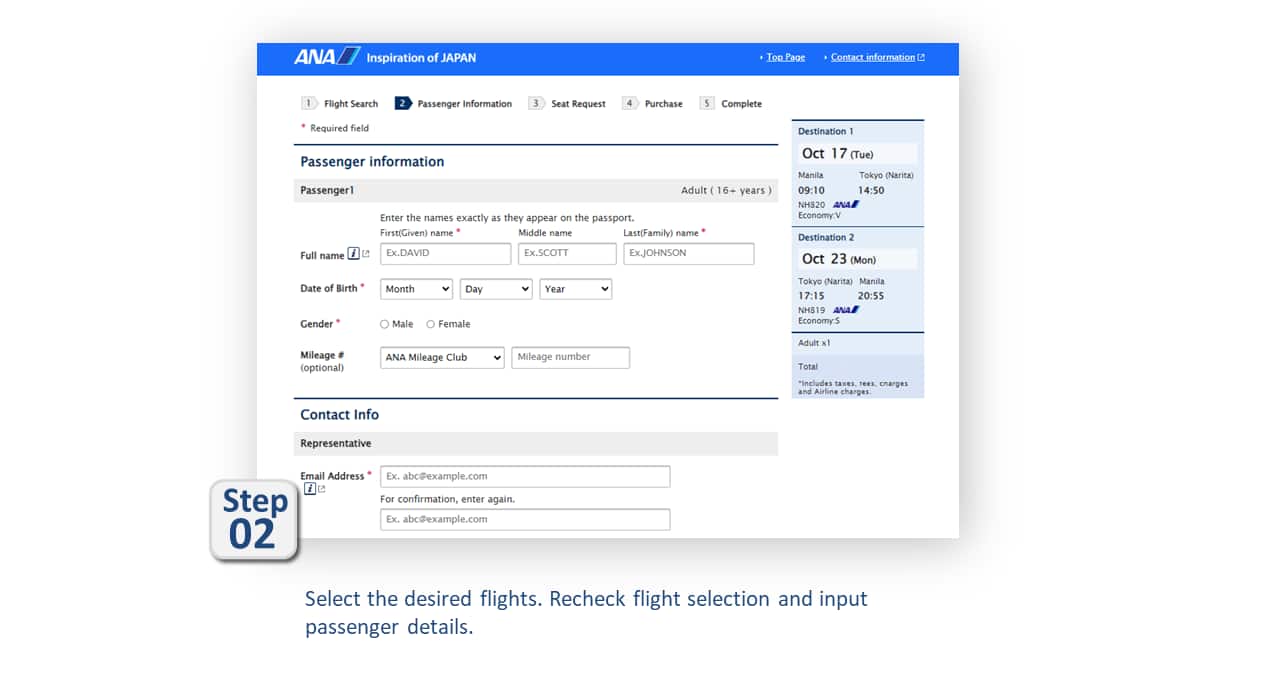Image resolution: width=1263 pixels, height=700 pixels.
Task: Select the Female gender radio button
Action: pos(429,323)
